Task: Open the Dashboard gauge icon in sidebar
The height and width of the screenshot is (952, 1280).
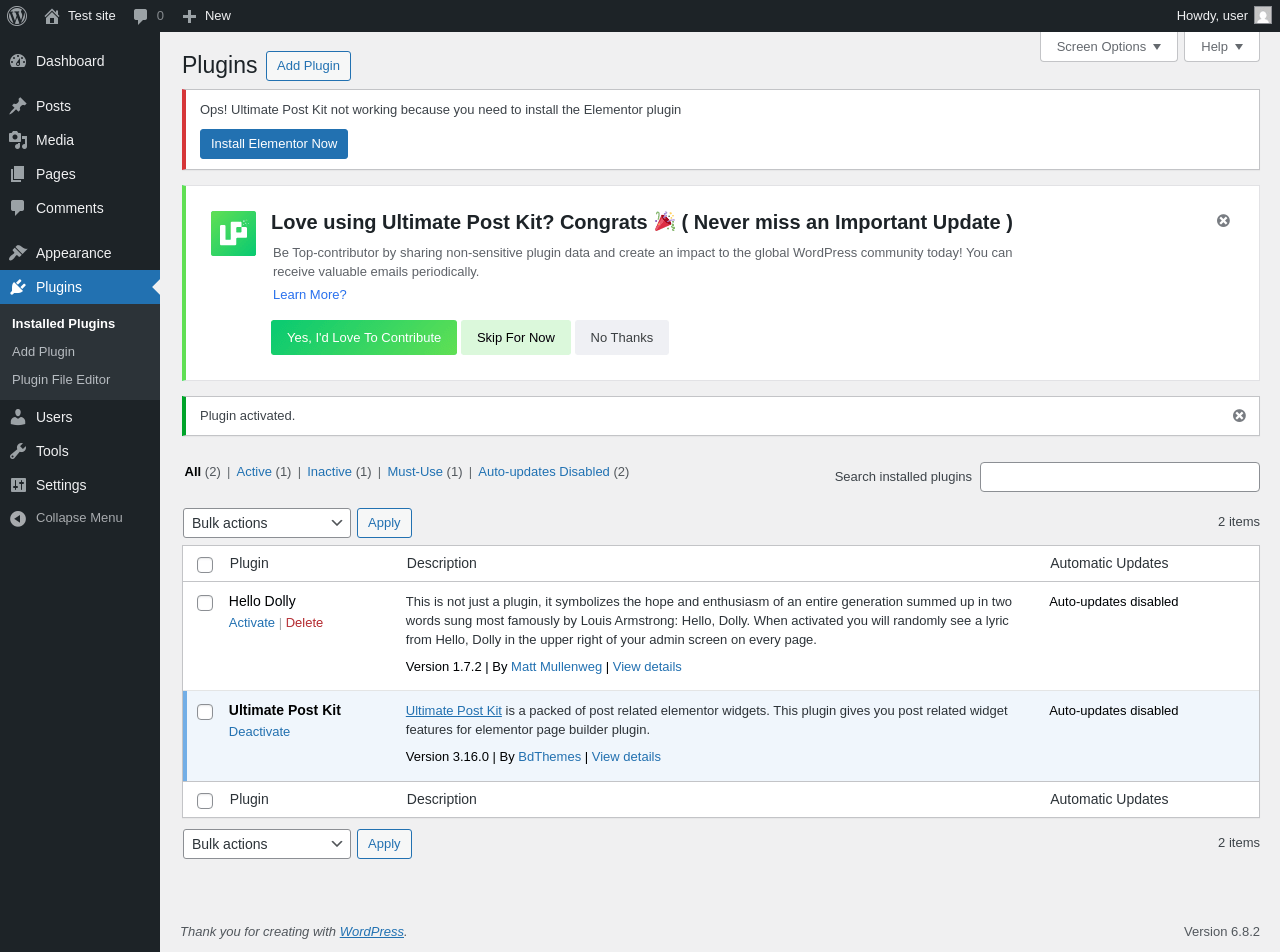Action: tap(18, 61)
